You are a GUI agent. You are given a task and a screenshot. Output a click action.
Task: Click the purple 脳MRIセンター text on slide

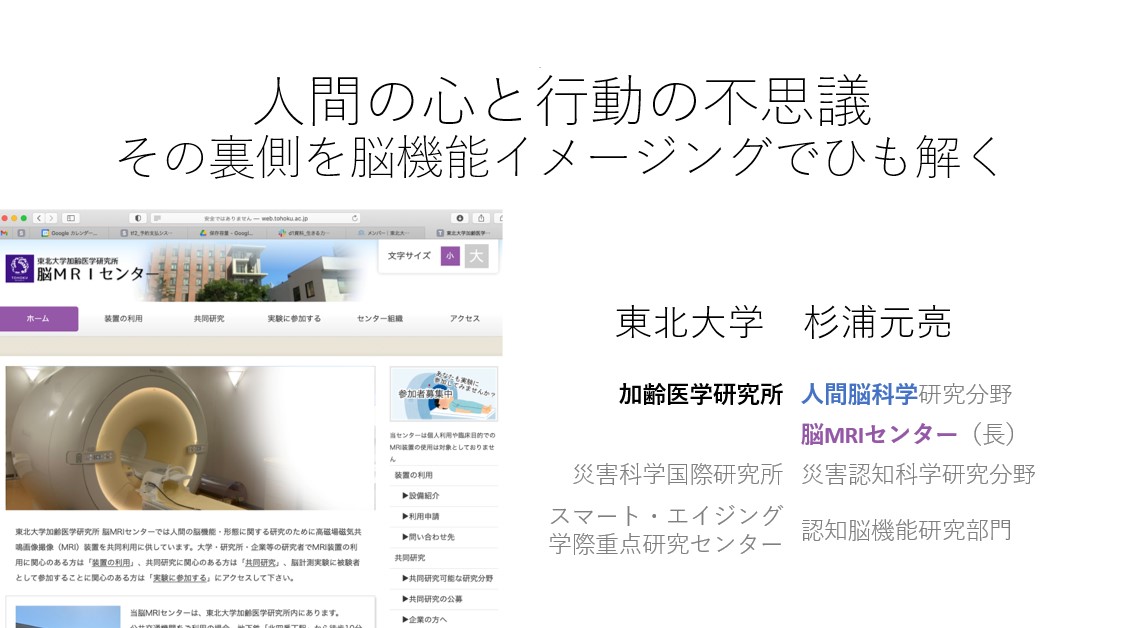pyautogui.click(x=879, y=434)
